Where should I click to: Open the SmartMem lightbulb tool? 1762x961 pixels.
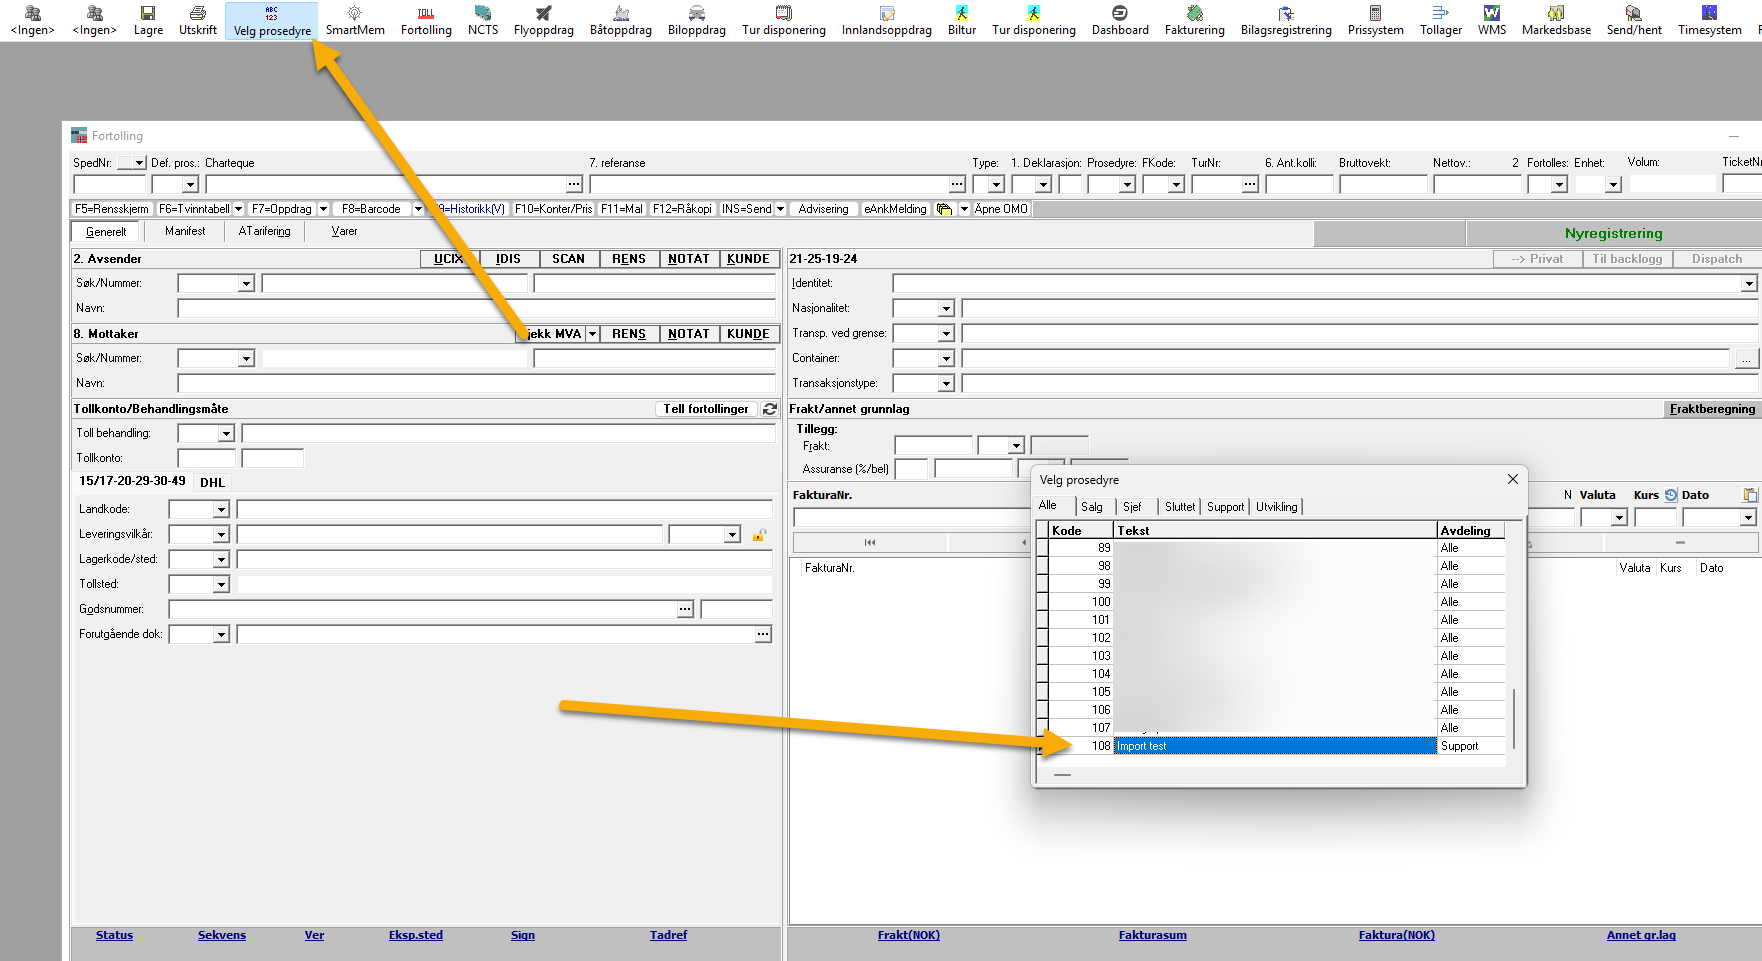click(354, 19)
